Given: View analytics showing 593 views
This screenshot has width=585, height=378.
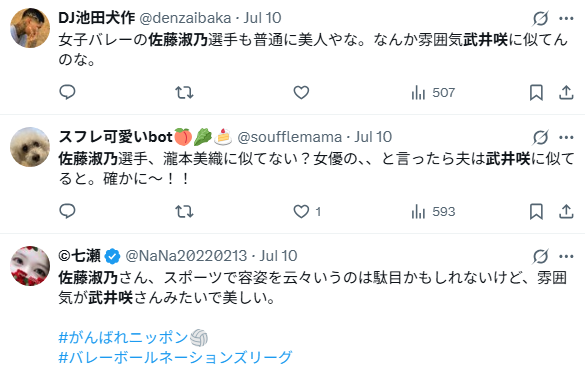Looking at the screenshot, I should 433,212.
